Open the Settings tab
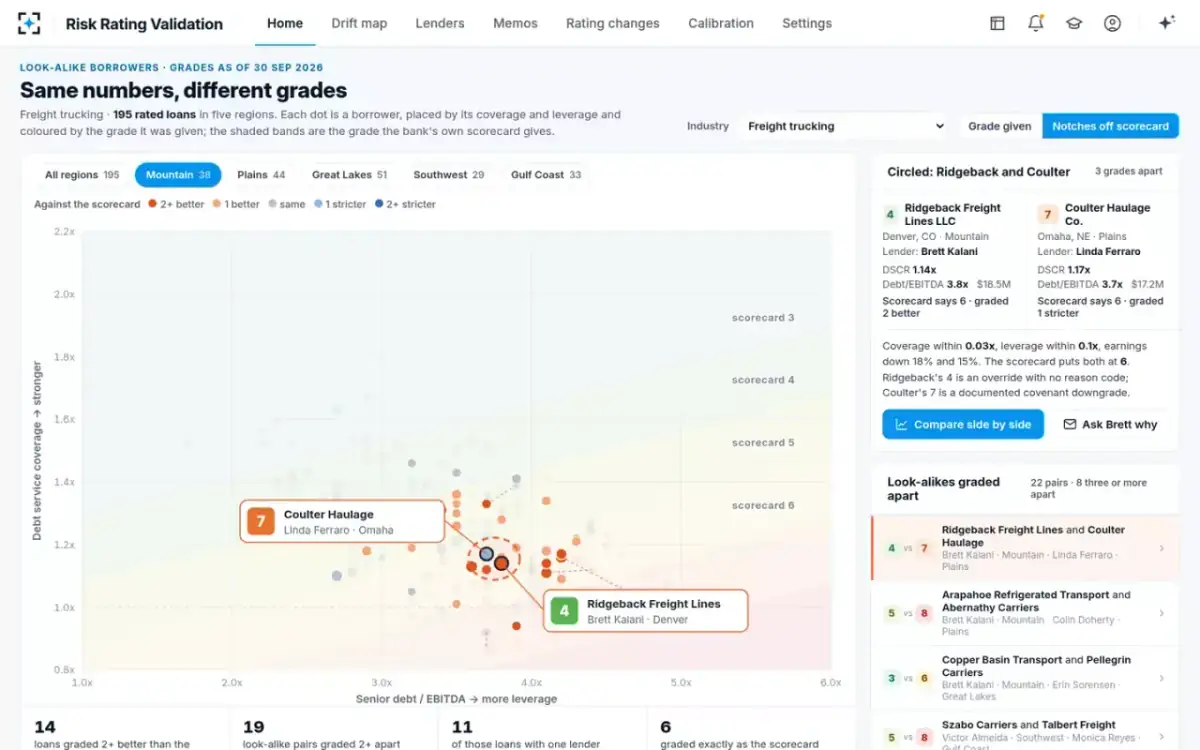The image size is (1200, 750). (x=807, y=23)
